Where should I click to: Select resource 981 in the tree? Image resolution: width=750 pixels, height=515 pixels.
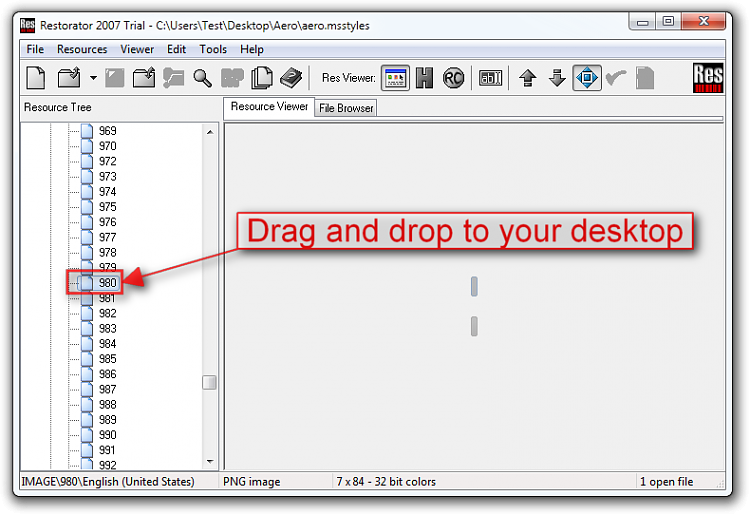click(x=108, y=298)
